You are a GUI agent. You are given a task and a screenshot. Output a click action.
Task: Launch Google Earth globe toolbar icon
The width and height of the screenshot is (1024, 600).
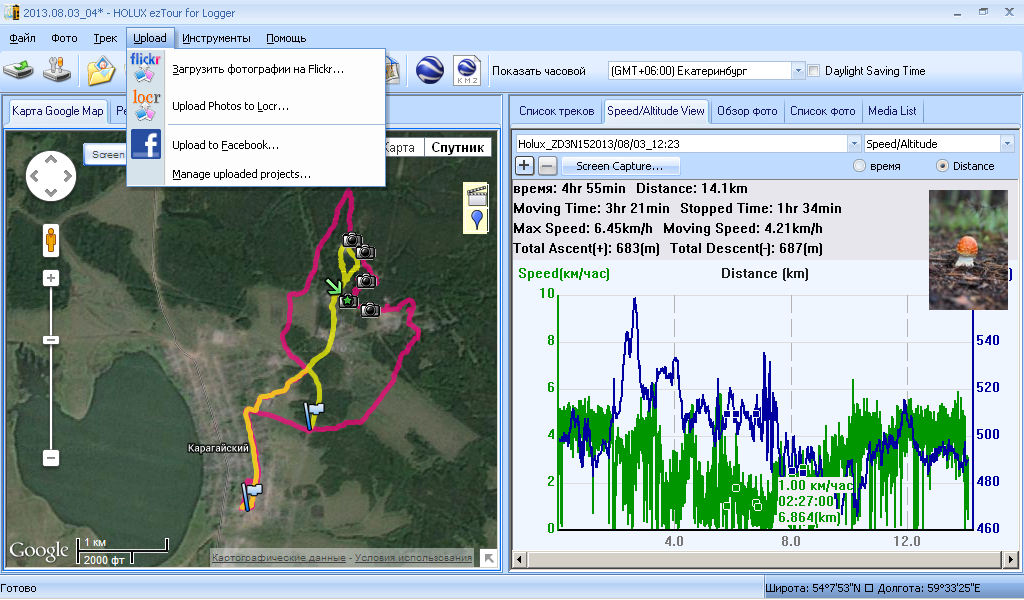tap(430, 71)
